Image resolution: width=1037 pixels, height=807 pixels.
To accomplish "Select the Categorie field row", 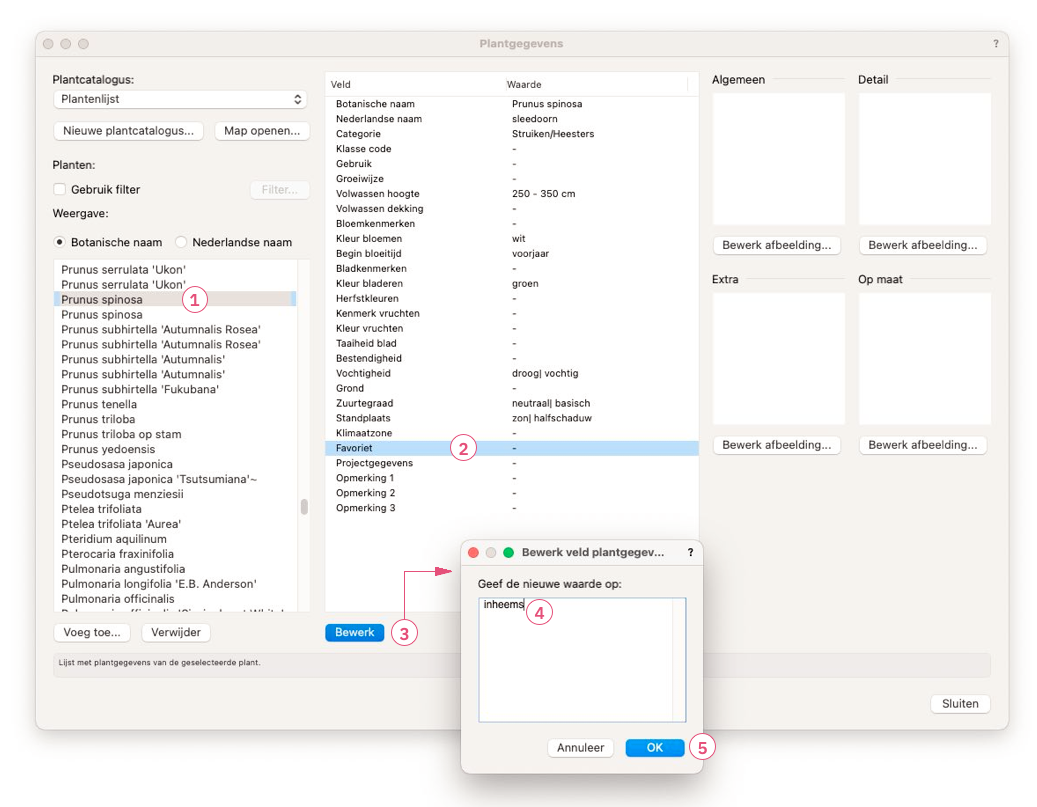I will pos(512,134).
